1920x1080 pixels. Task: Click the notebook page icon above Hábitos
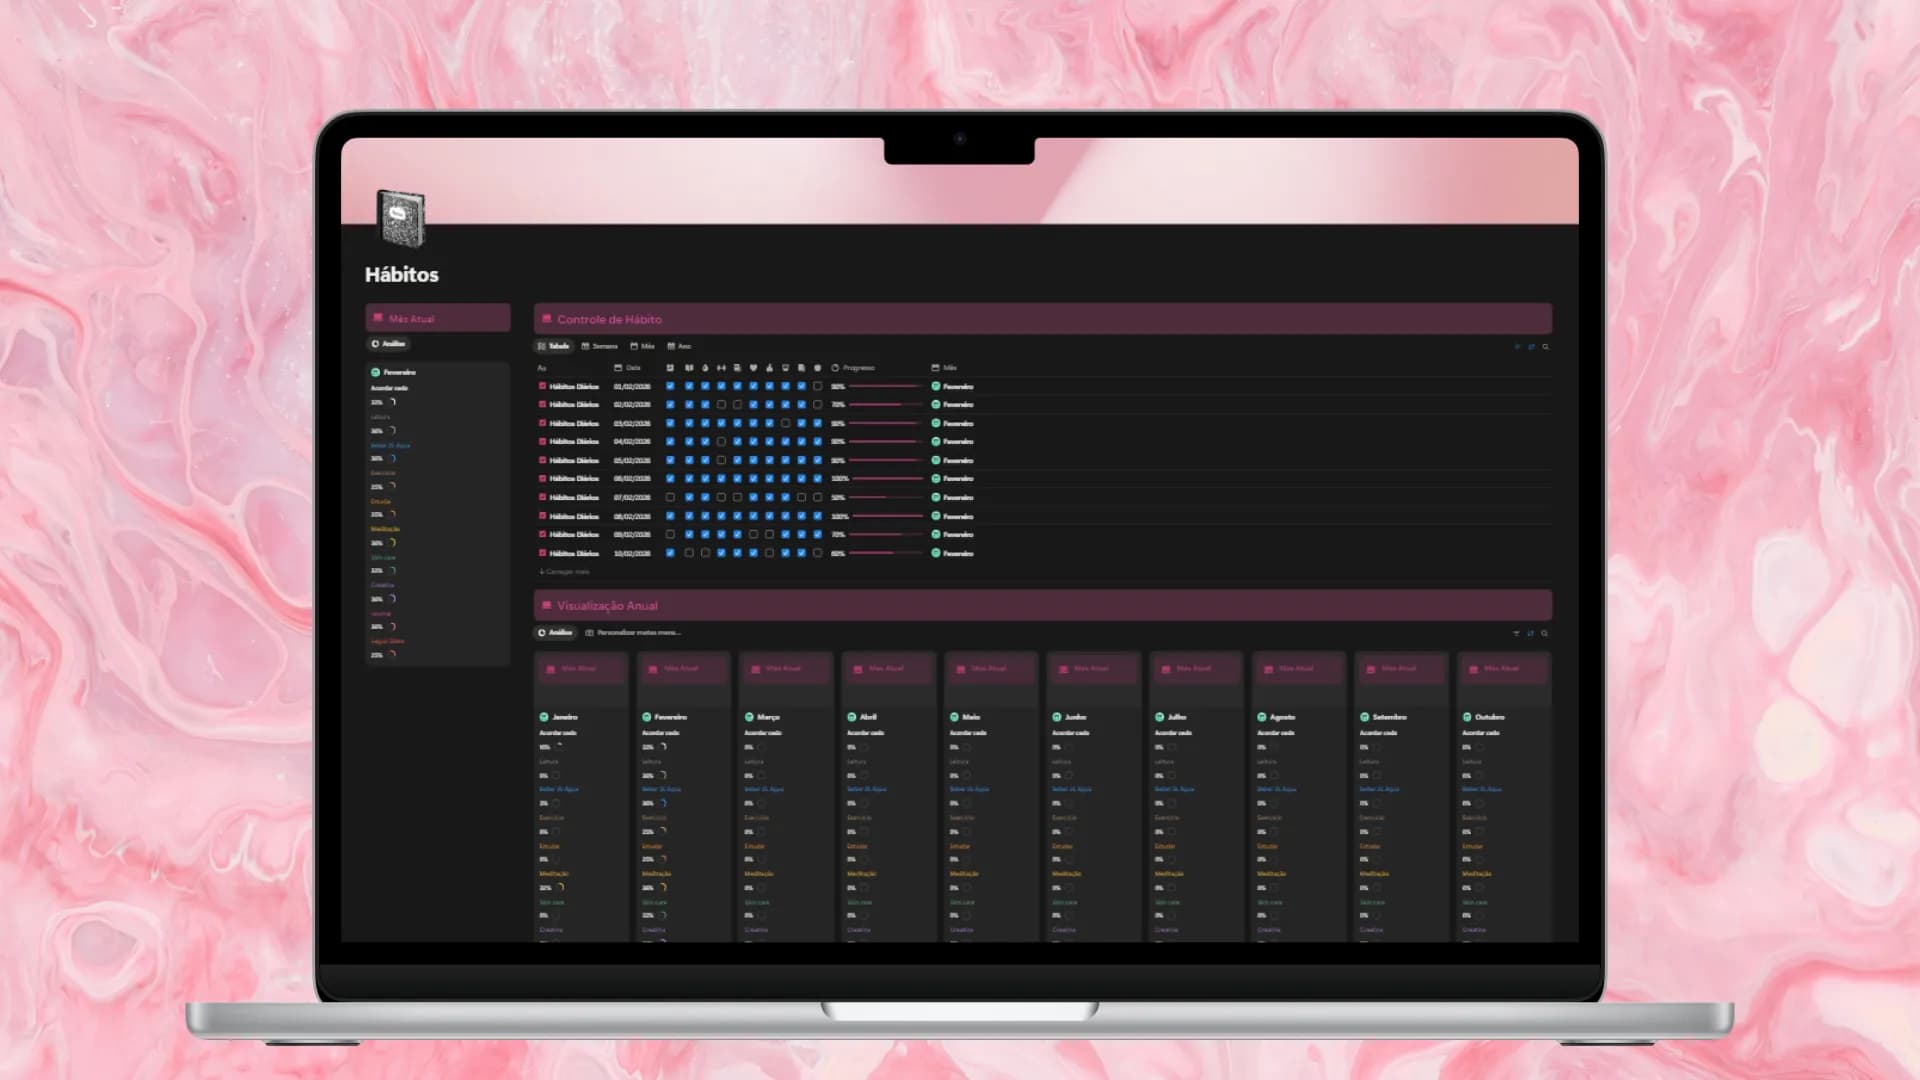point(401,217)
